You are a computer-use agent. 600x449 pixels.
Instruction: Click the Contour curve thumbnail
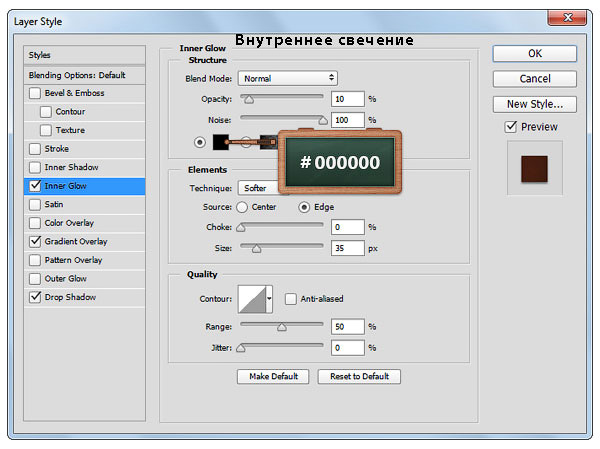pos(252,299)
